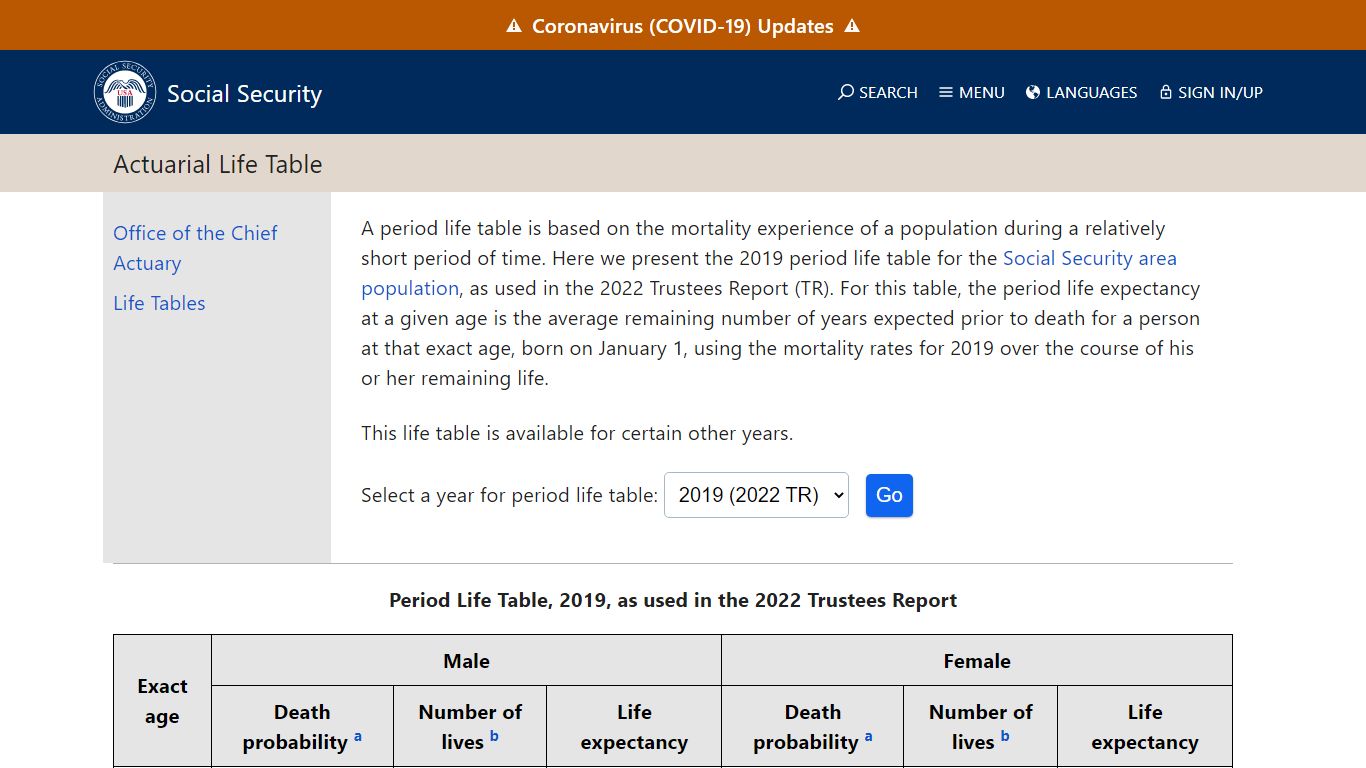The height and width of the screenshot is (768, 1366).
Task: Open footnote b beside Female Number of lives
Action: click(1005, 736)
